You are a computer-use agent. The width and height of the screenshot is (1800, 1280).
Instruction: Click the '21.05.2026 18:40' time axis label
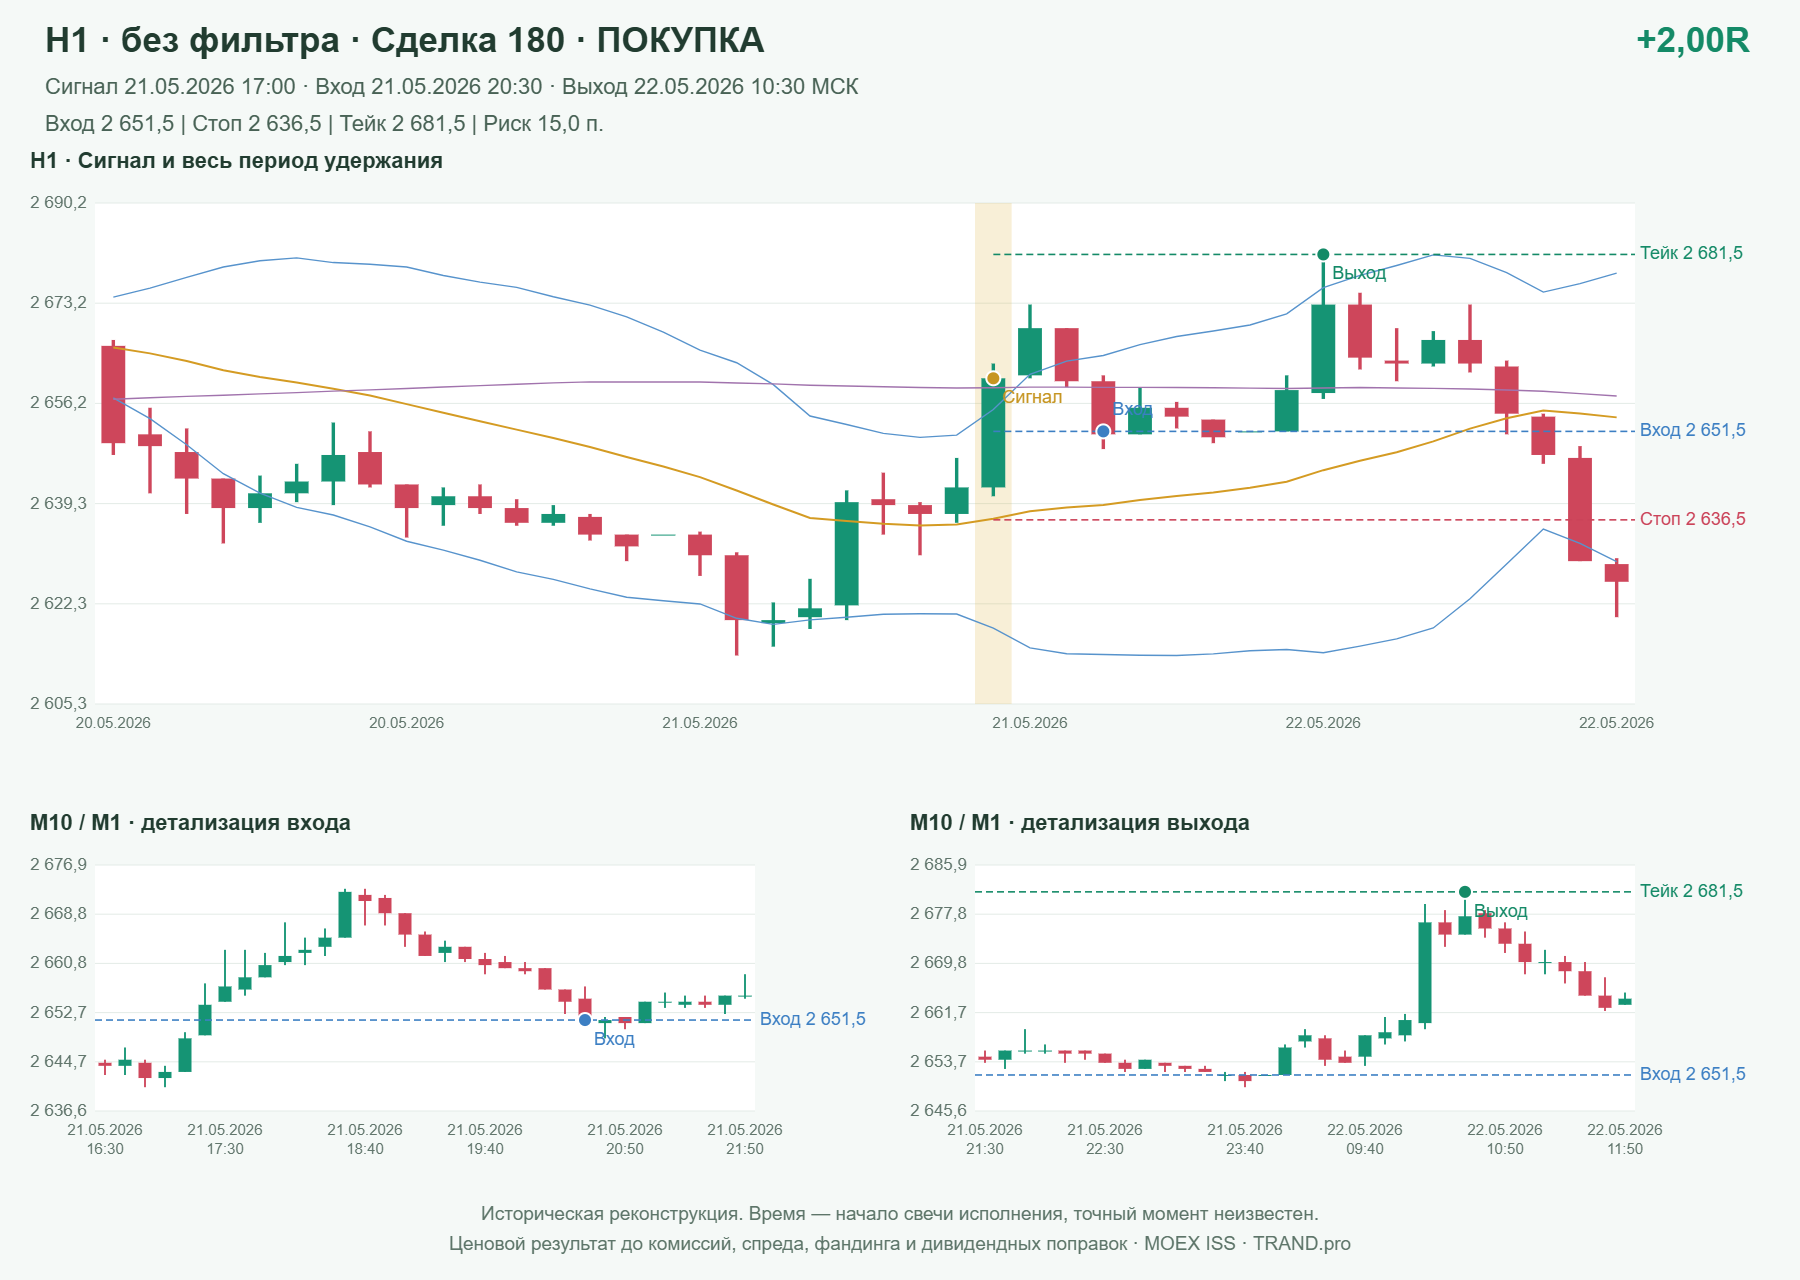365,1139
